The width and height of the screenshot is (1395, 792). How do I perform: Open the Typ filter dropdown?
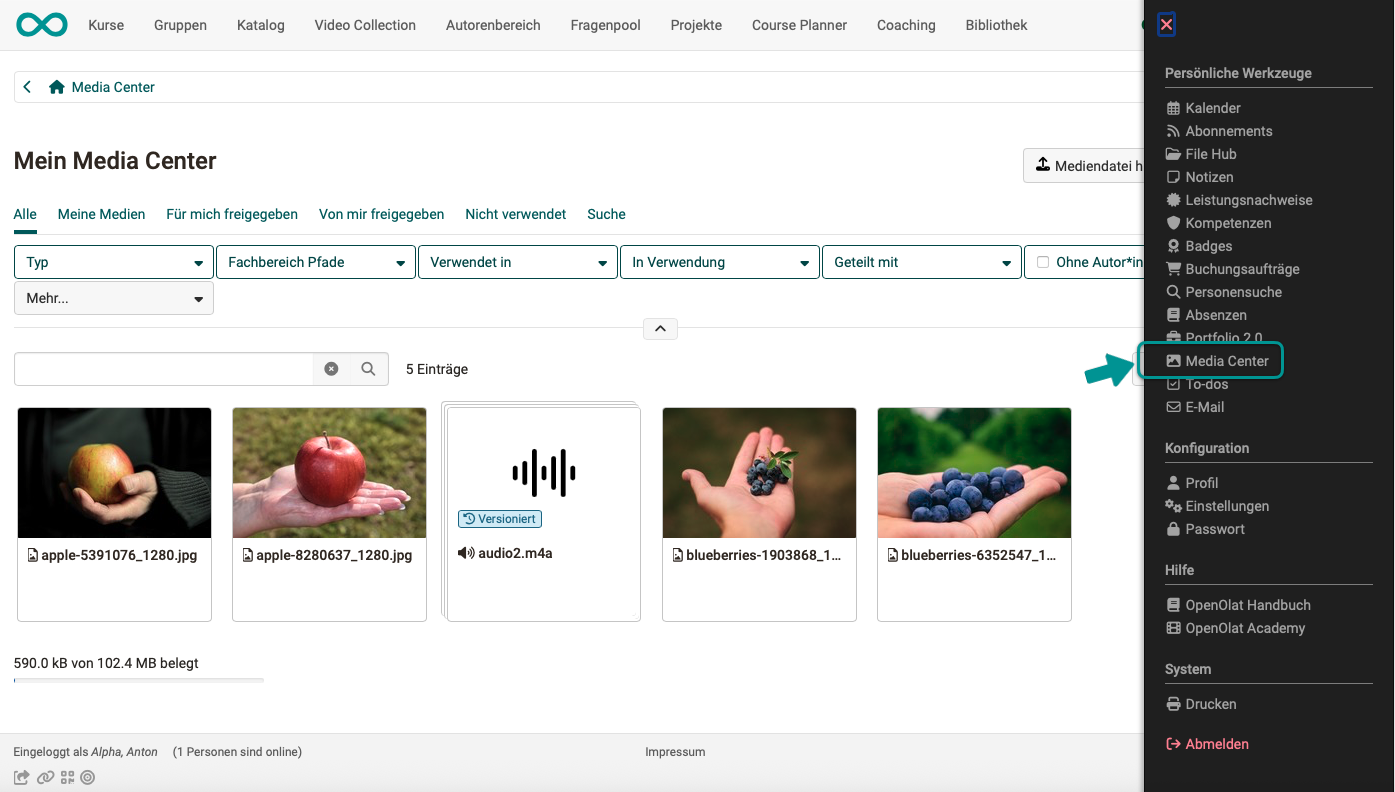coord(113,261)
